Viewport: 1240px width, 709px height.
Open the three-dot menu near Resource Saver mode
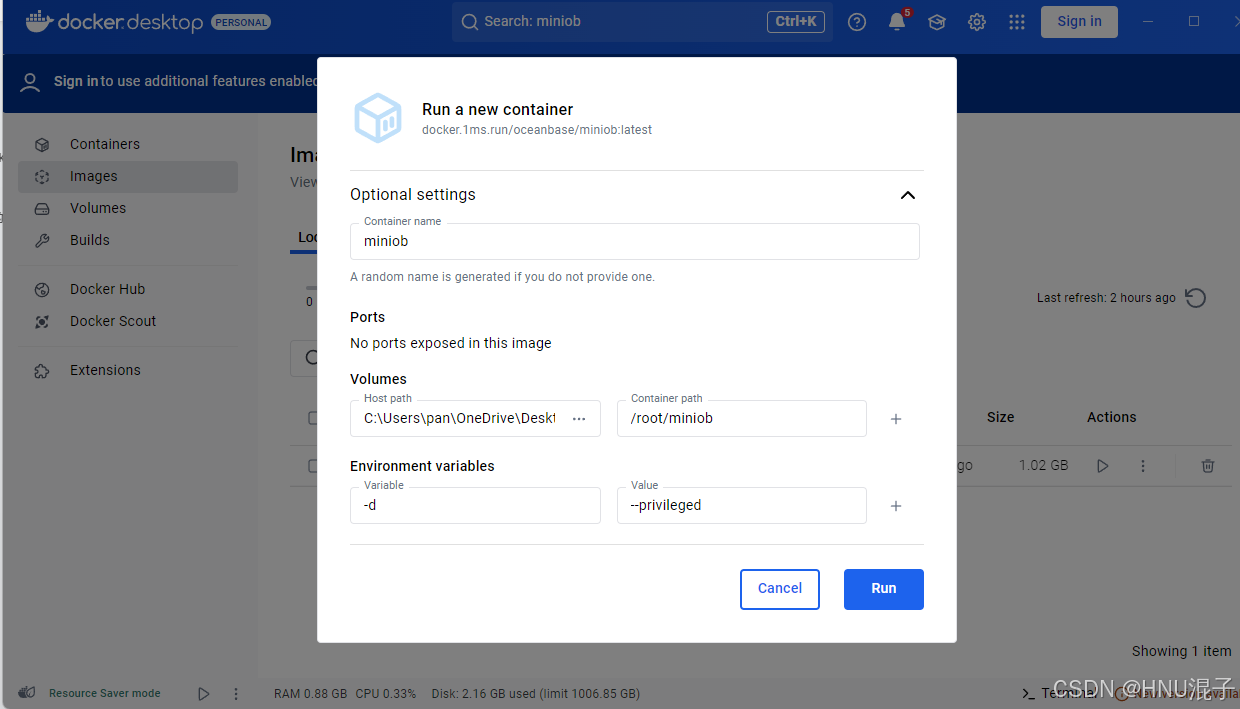[x=235, y=693]
